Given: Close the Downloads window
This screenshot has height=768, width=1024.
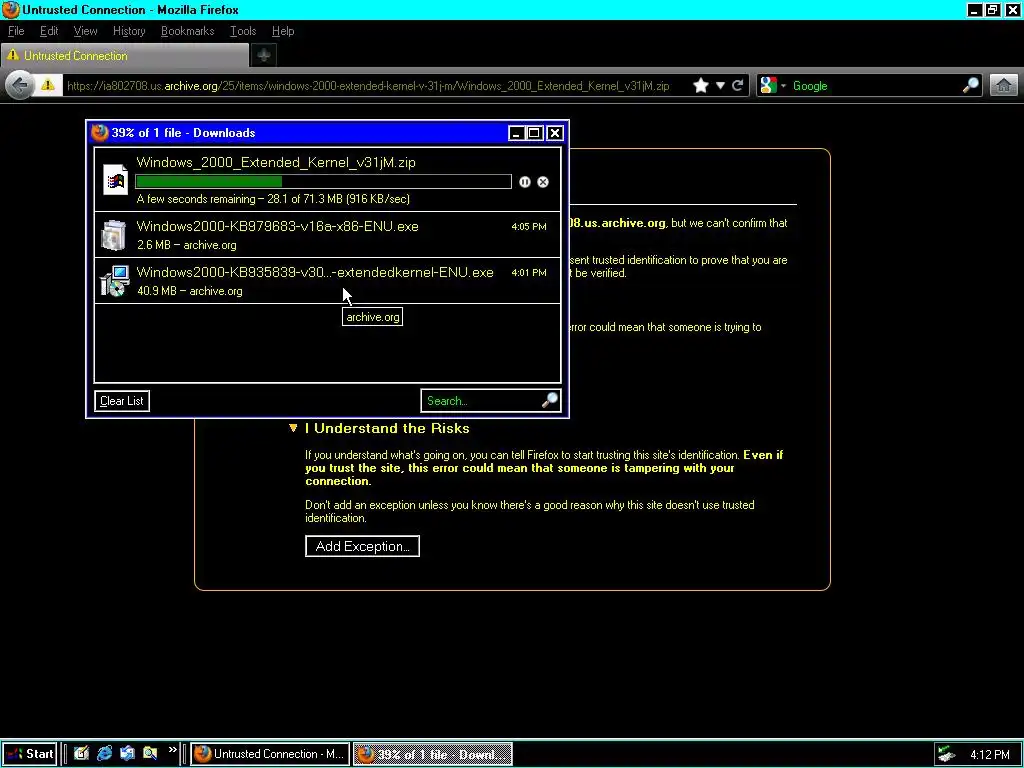Looking at the screenshot, I should (x=554, y=133).
